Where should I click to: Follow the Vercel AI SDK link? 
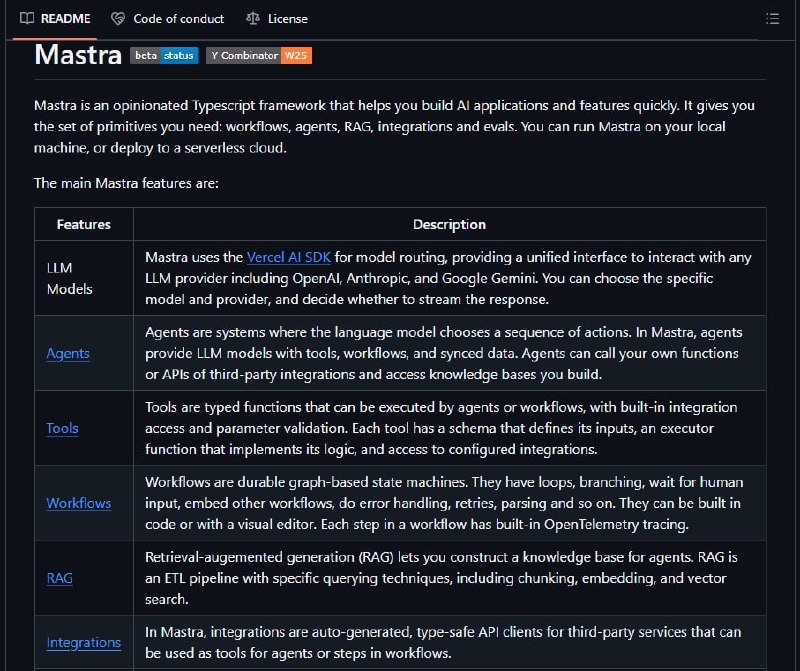point(289,257)
